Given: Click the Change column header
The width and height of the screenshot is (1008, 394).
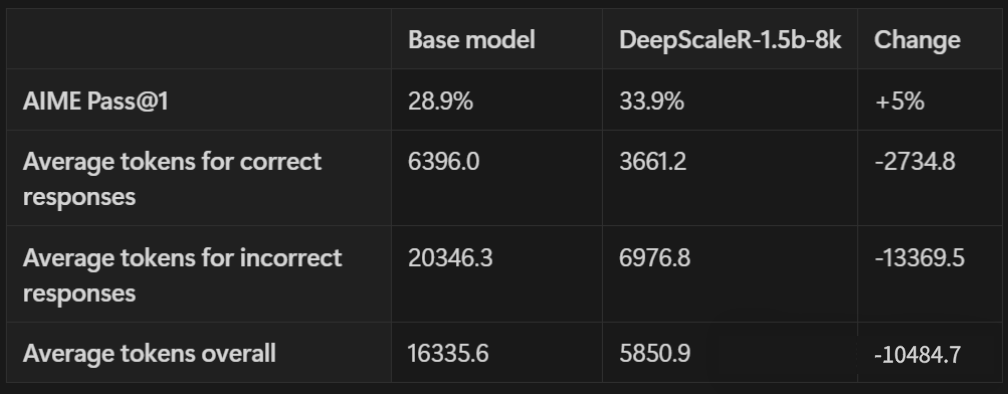Looking at the screenshot, I should (917, 40).
